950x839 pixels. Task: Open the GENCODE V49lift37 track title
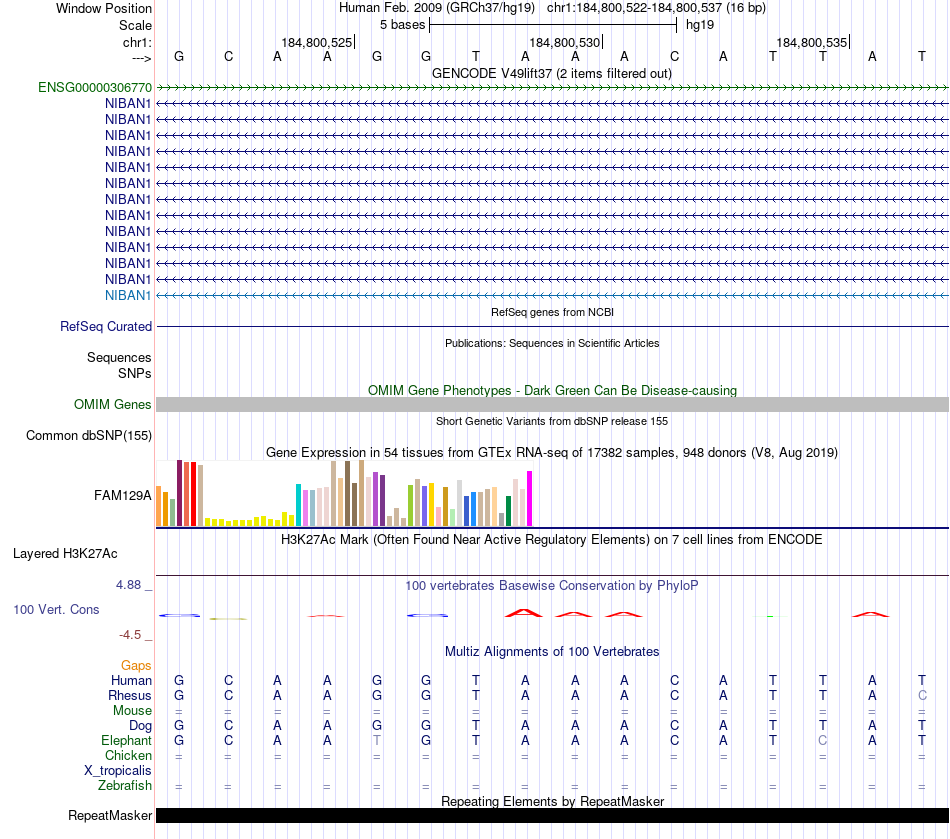pyautogui.click(x=552, y=73)
